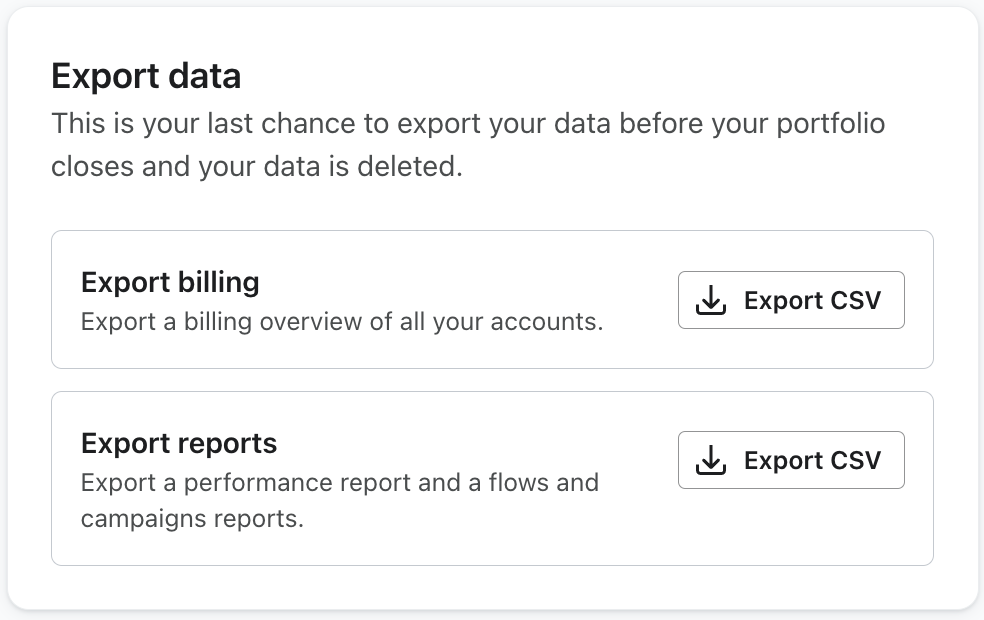
Task: Select the "Export billing" title
Action: click(170, 282)
